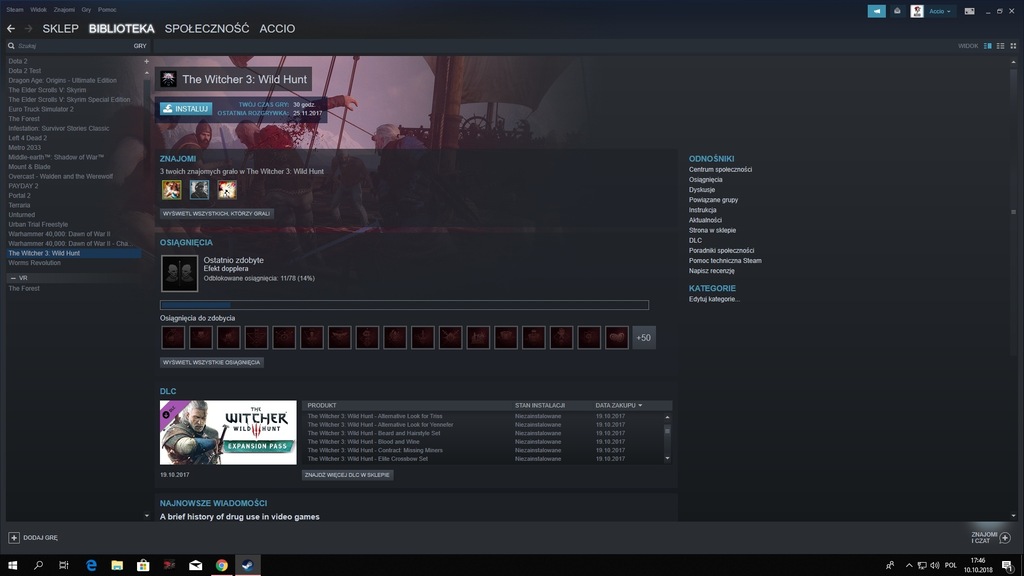The width and height of the screenshot is (1024, 576).
Task: Open the Pomoc menu
Action: click(x=107, y=10)
